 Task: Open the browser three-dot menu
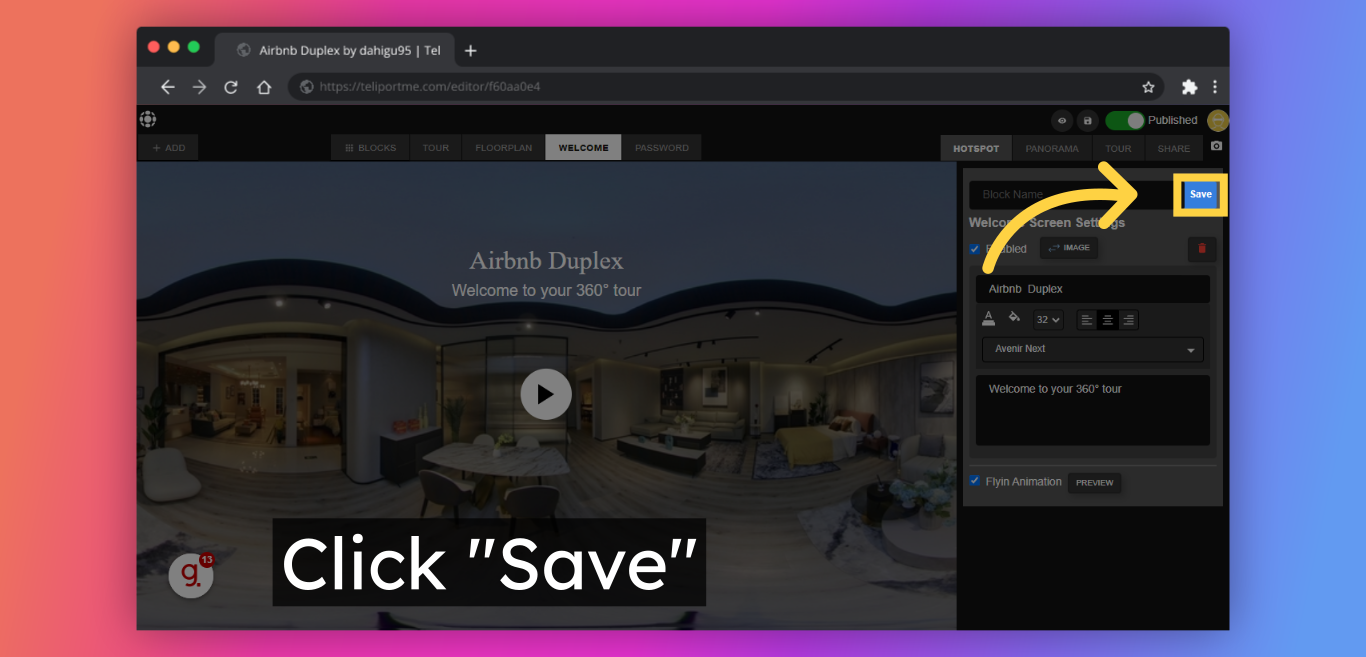[x=1215, y=87]
